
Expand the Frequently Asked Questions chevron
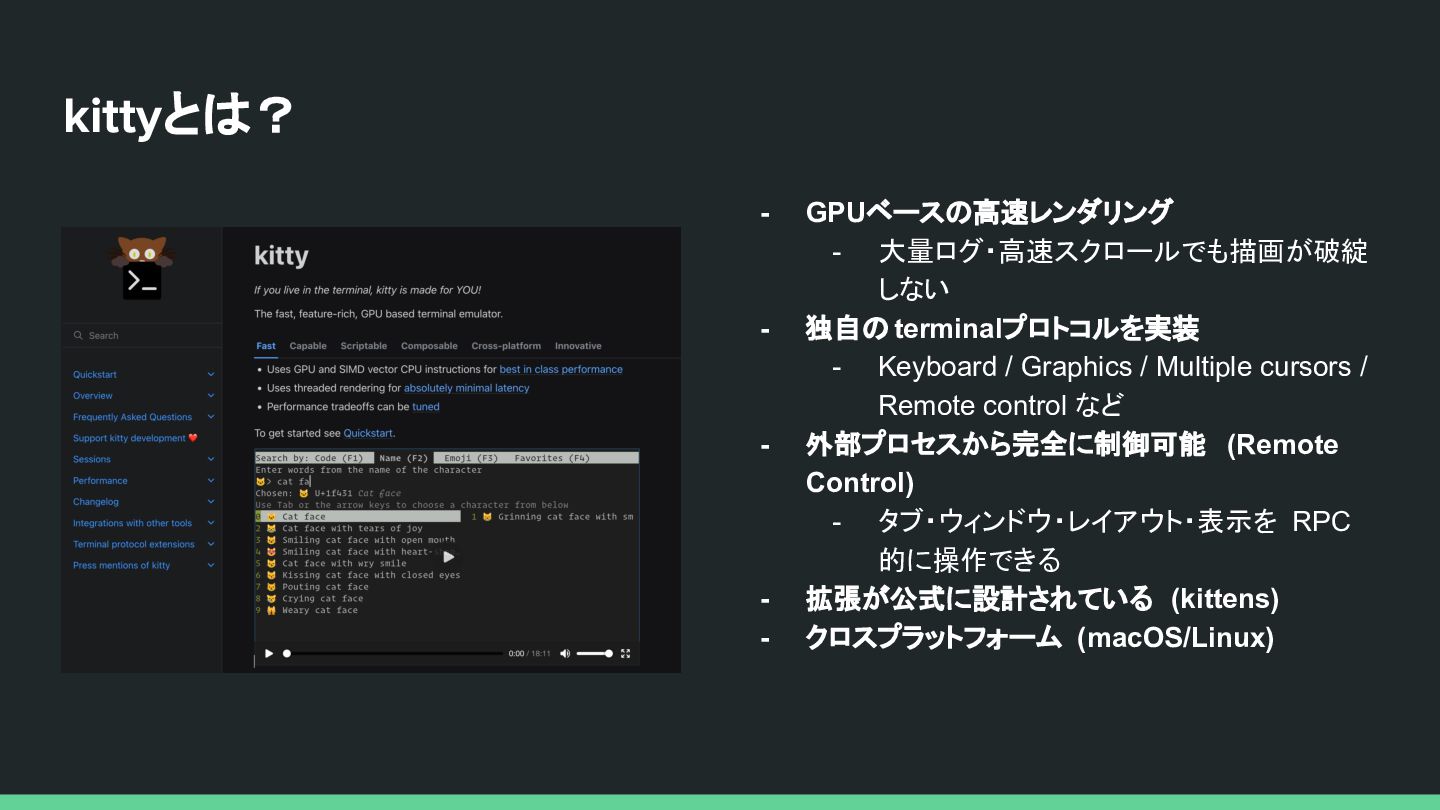(x=211, y=417)
